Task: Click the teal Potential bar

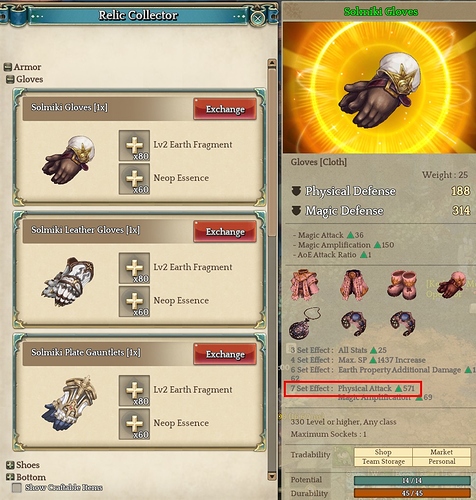Action: coord(412,480)
